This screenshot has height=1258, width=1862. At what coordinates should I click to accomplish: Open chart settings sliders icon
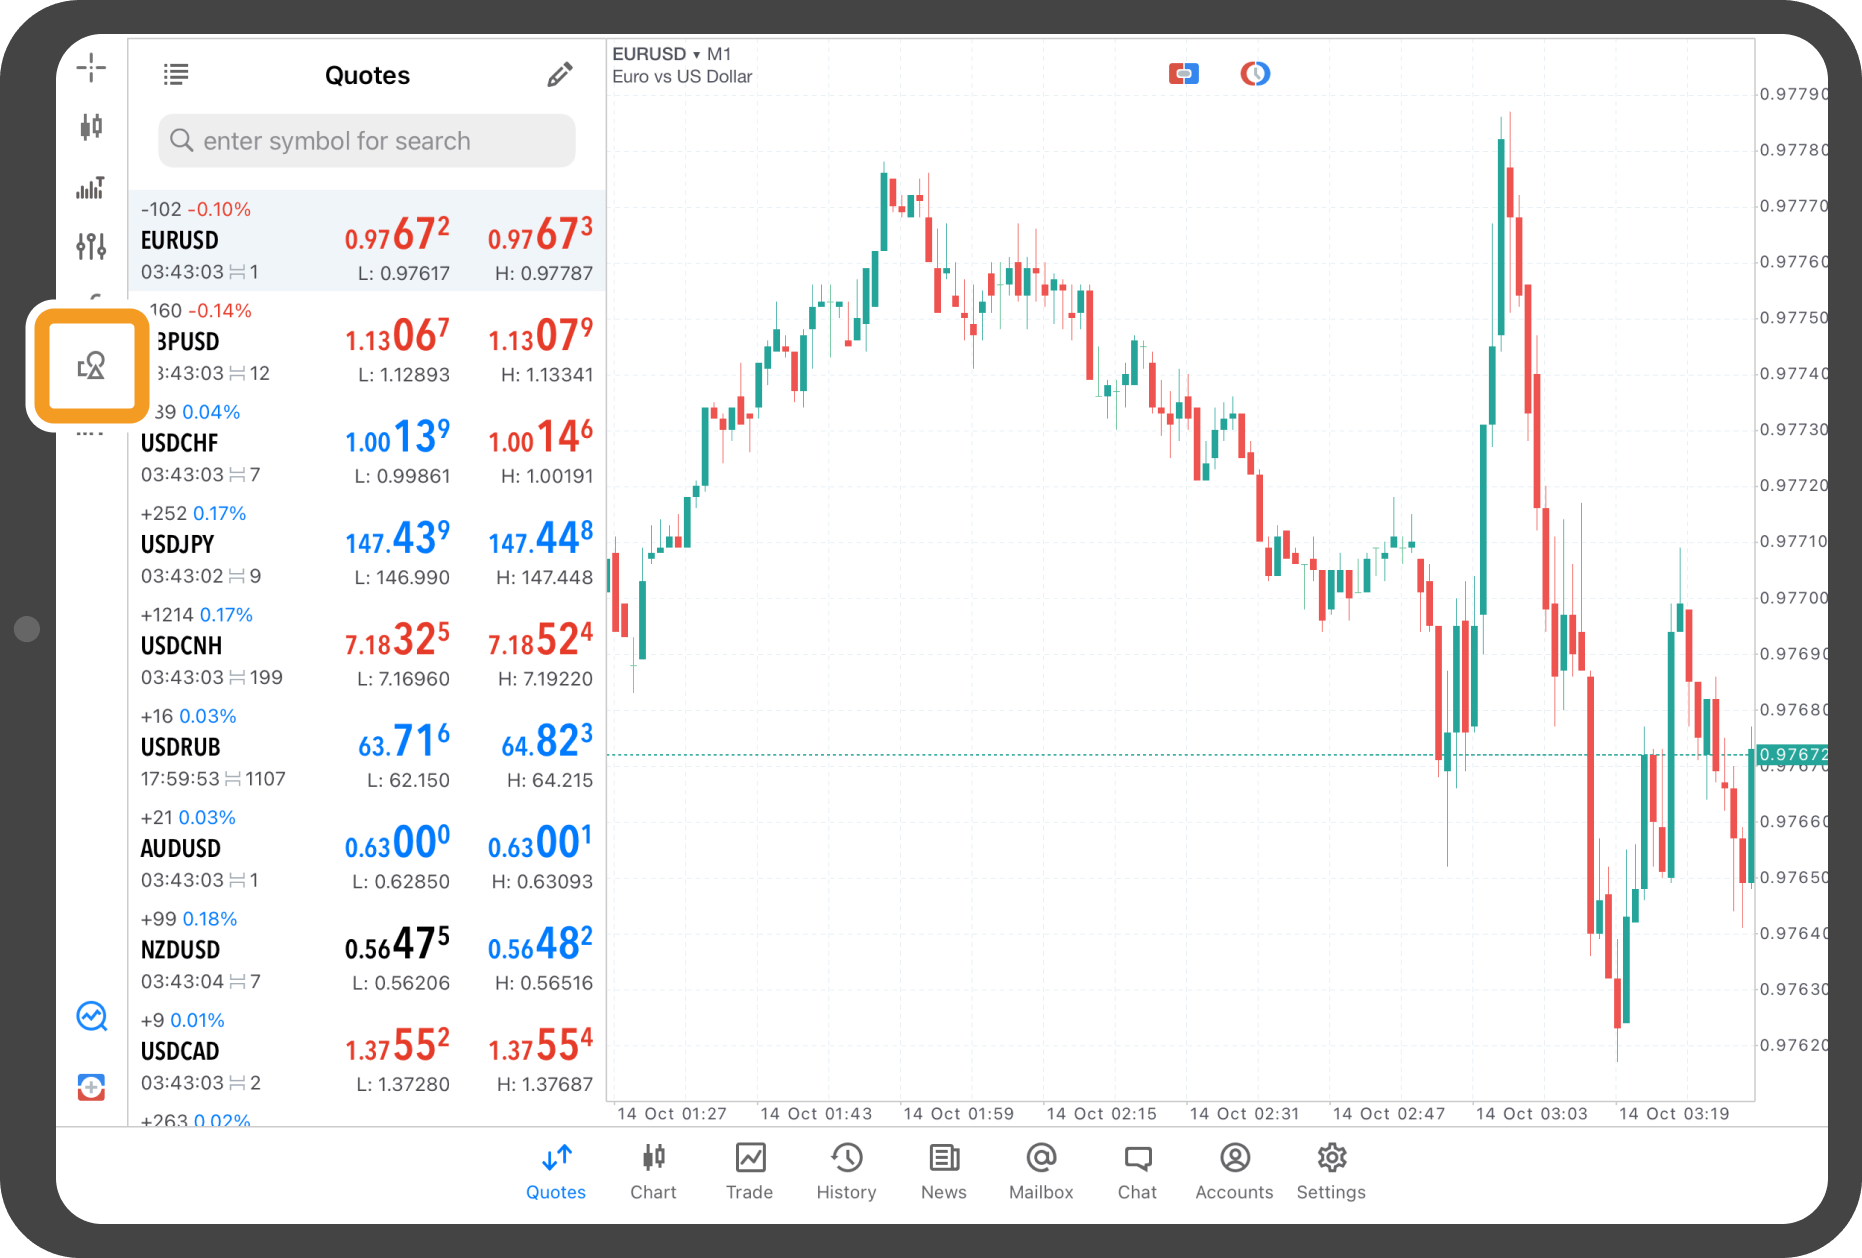point(91,246)
